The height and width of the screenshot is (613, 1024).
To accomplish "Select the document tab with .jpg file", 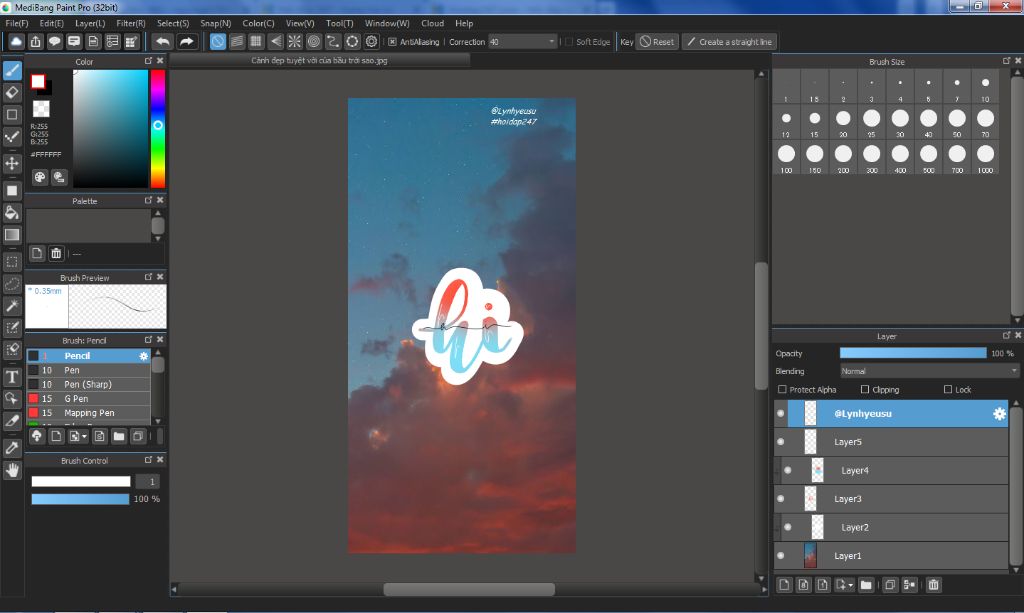I will pyautogui.click(x=319, y=60).
